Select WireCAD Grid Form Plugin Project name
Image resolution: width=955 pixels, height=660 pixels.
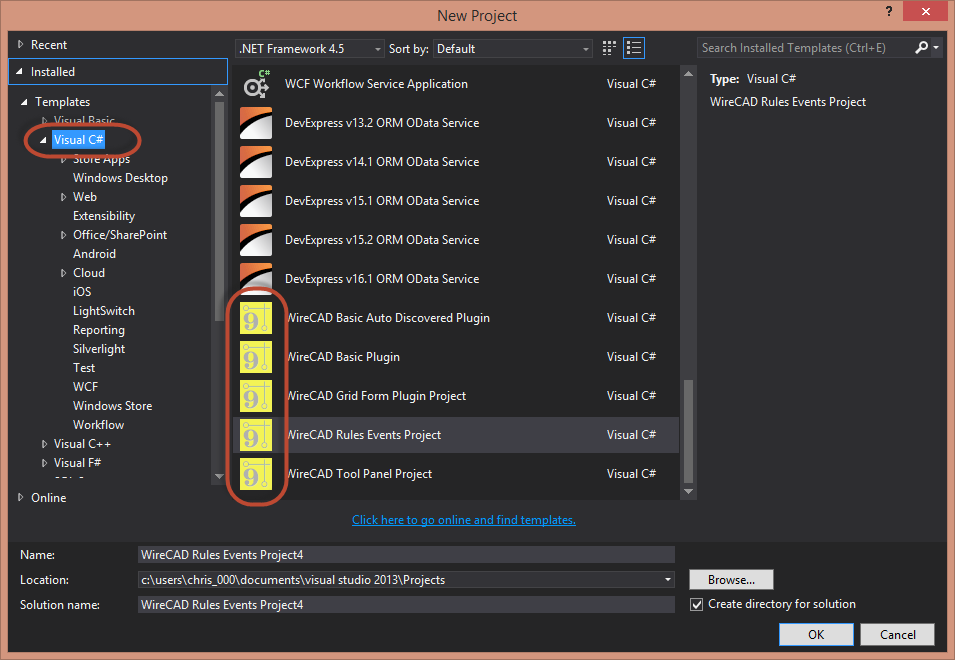tap(376, 396)
